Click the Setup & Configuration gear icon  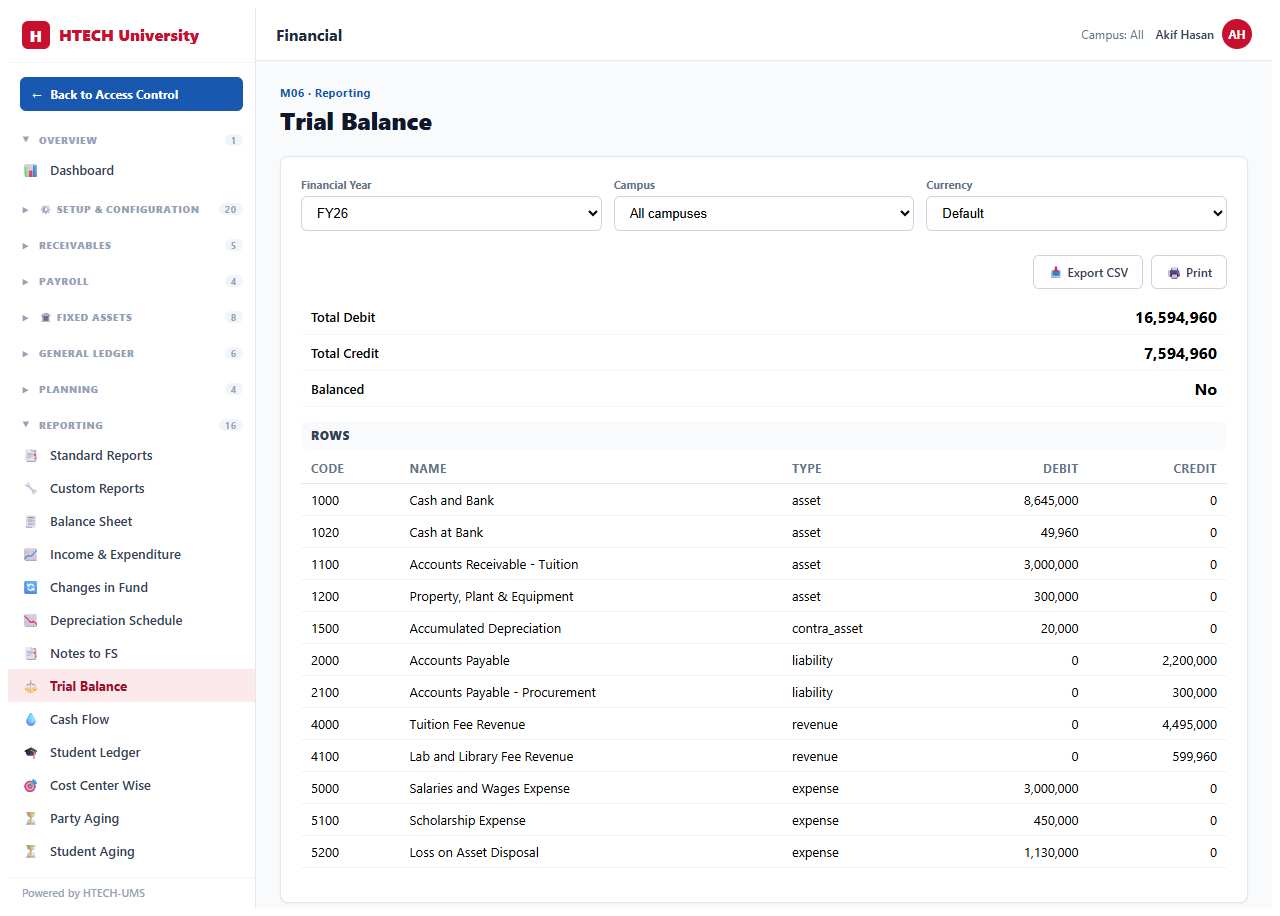pos(45,210)
